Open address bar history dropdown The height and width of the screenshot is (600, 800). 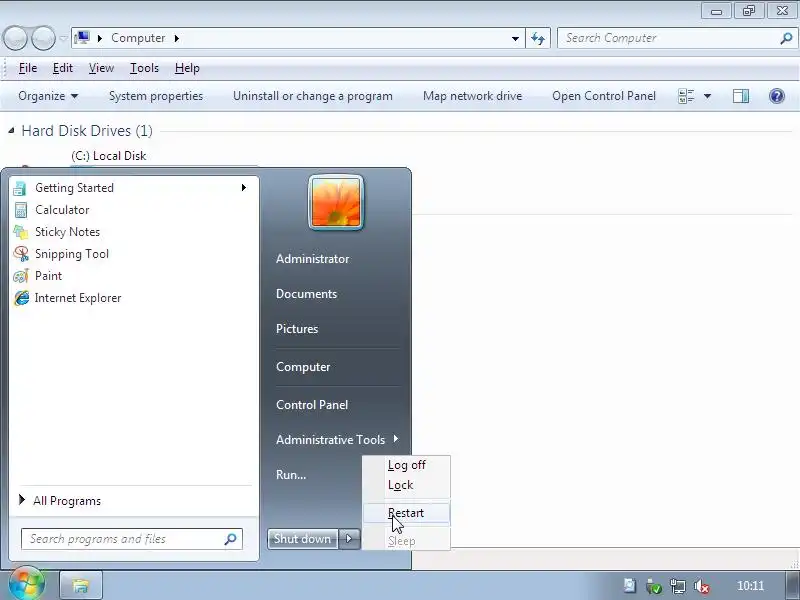515,38
